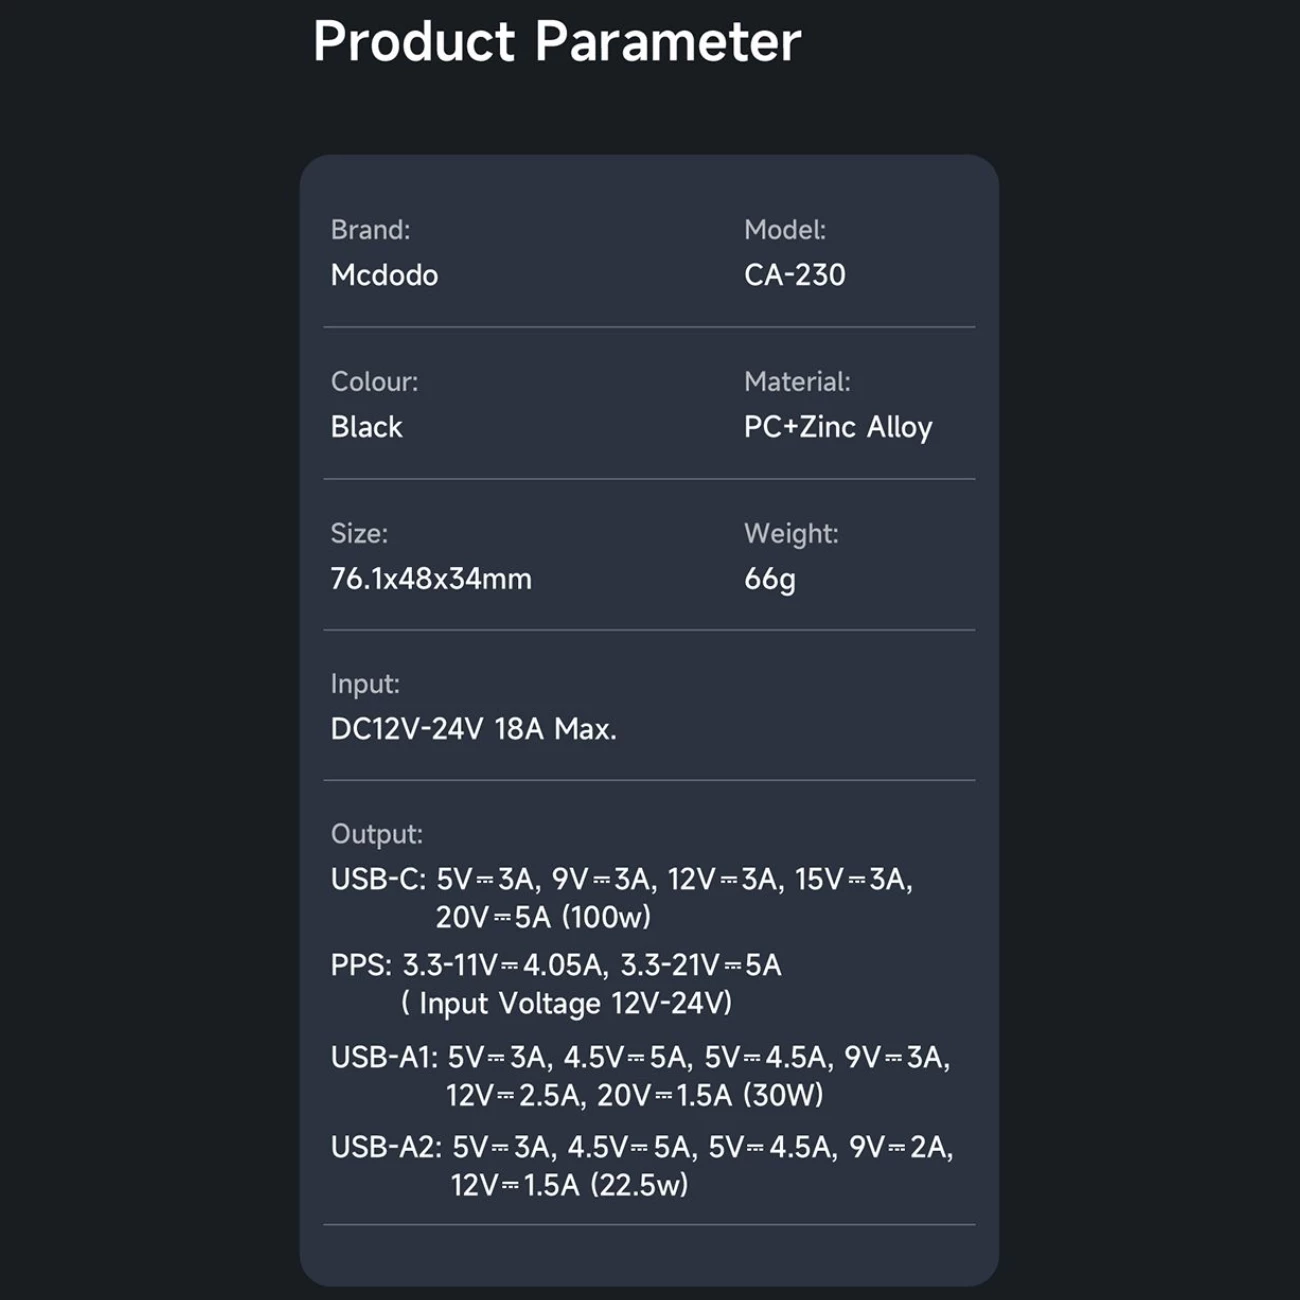Click the "Brand:" label
The width and height of the screenshot is (1300, 1300).
tap(370, 230)
